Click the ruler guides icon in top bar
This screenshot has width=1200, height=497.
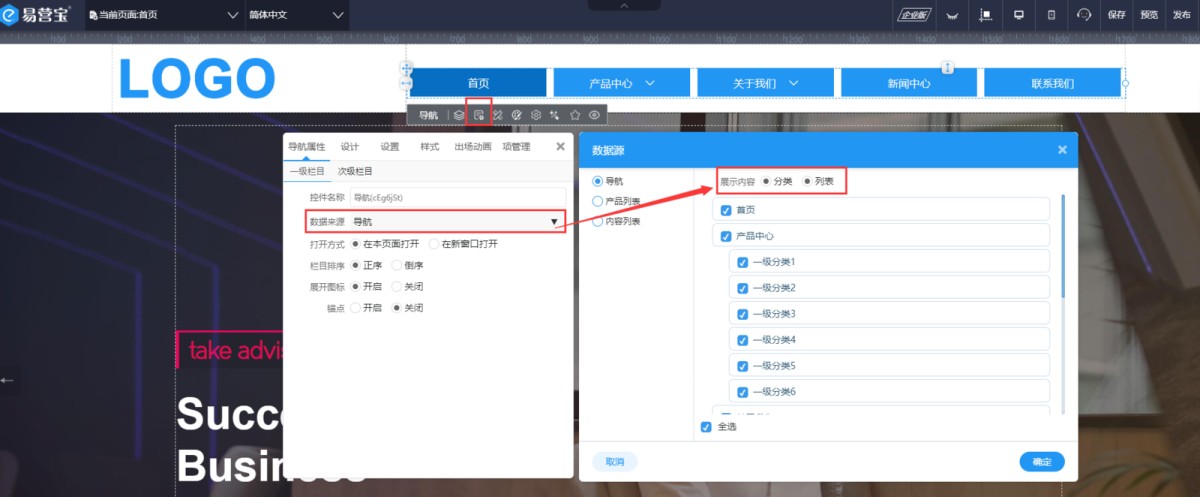(985, 15)
